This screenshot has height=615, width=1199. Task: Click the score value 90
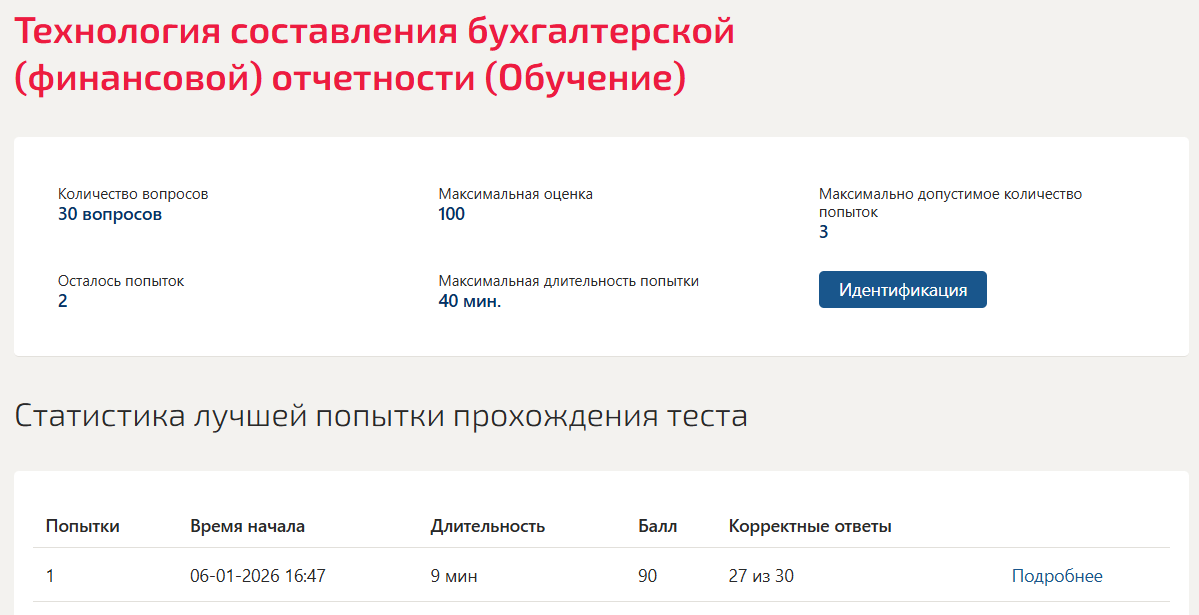[x=648, y=576]
